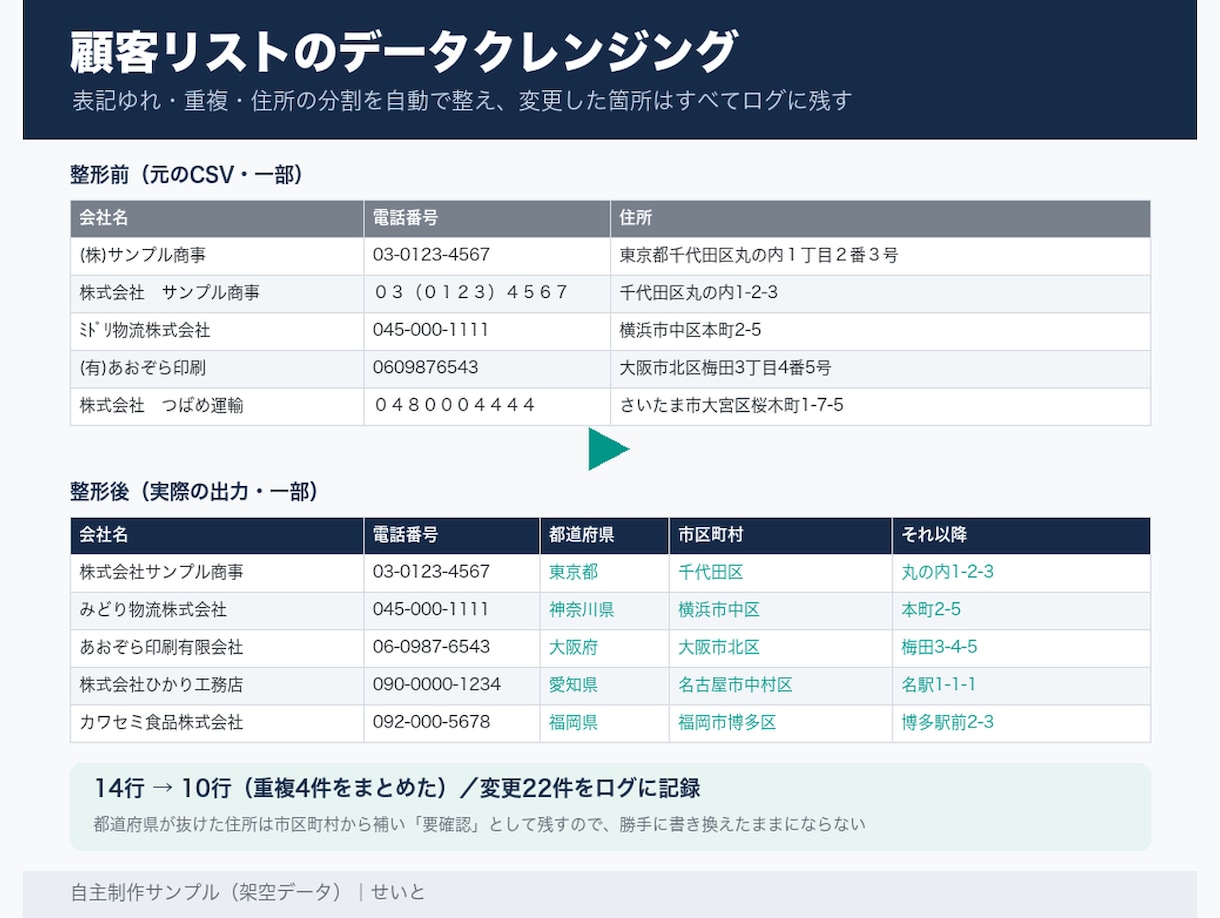Click the green arrow between the two tables
Screen dimensions: 1220x918
click(x=608, y=449)
